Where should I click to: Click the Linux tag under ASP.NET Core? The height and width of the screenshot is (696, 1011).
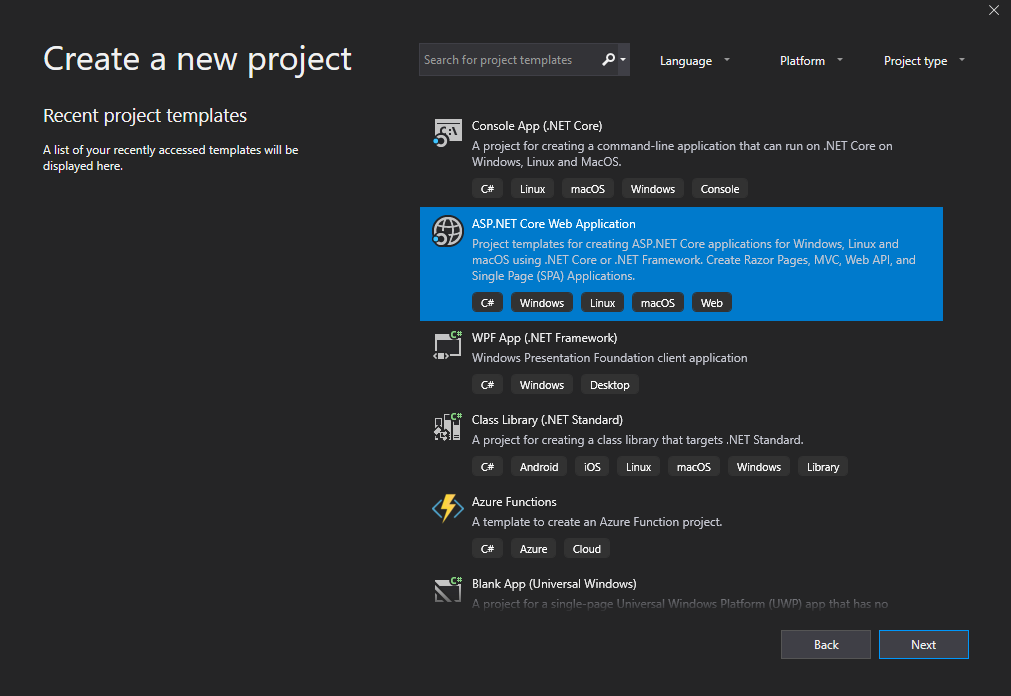(602, 303)
